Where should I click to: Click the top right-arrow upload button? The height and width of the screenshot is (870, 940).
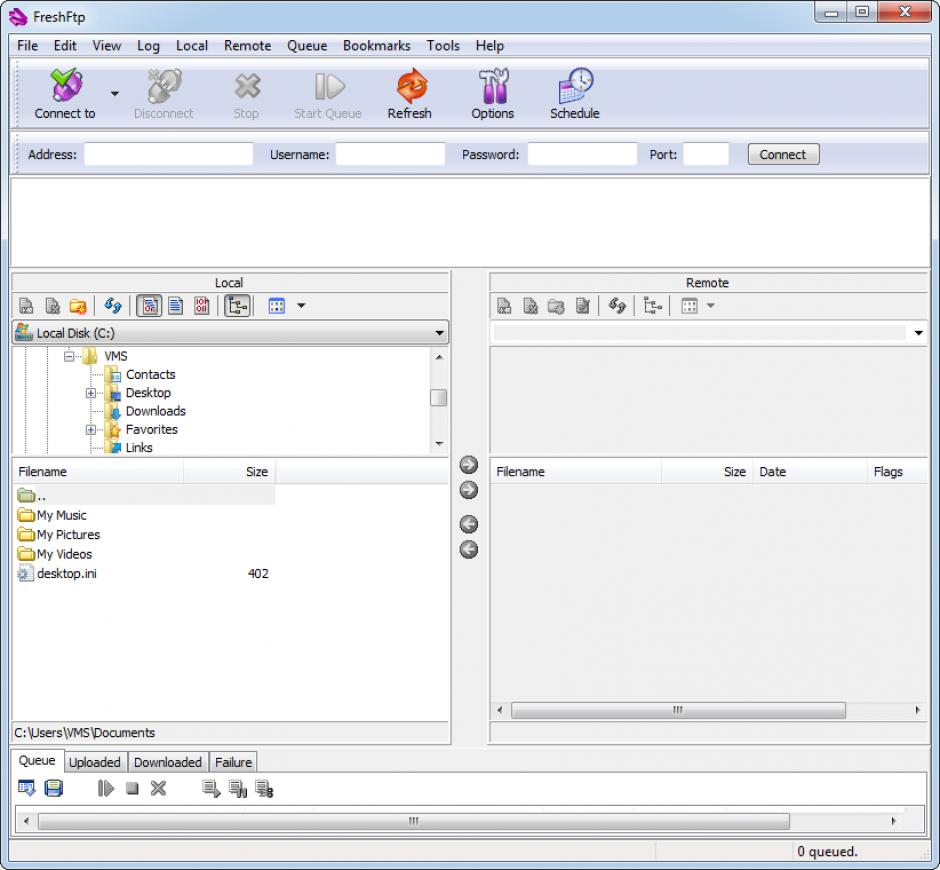pyautogui.click(x=469, y=465)
